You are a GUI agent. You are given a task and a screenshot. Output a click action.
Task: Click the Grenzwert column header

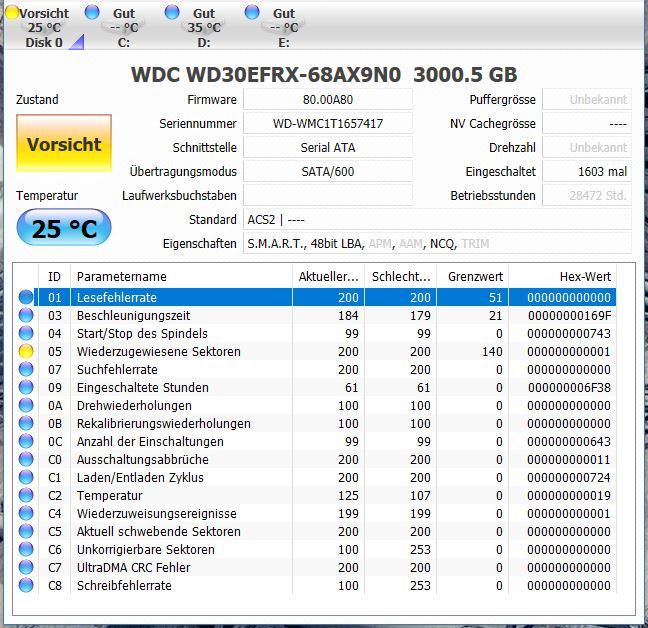click(472, 276)
